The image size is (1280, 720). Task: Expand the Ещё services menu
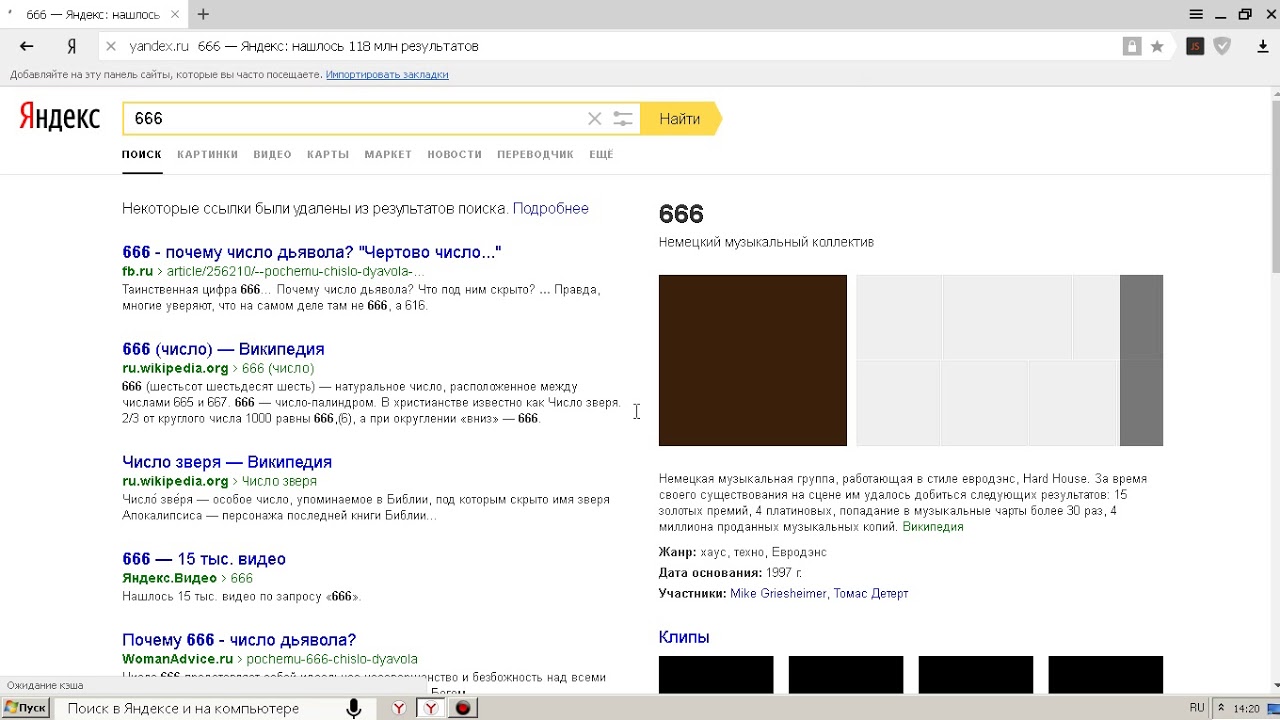click(601, 154)
